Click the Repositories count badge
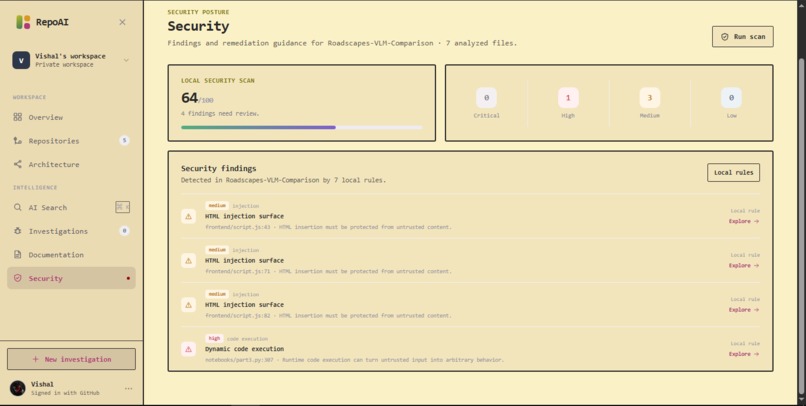This screenshot has width=806, height=406. pos(124,140)
